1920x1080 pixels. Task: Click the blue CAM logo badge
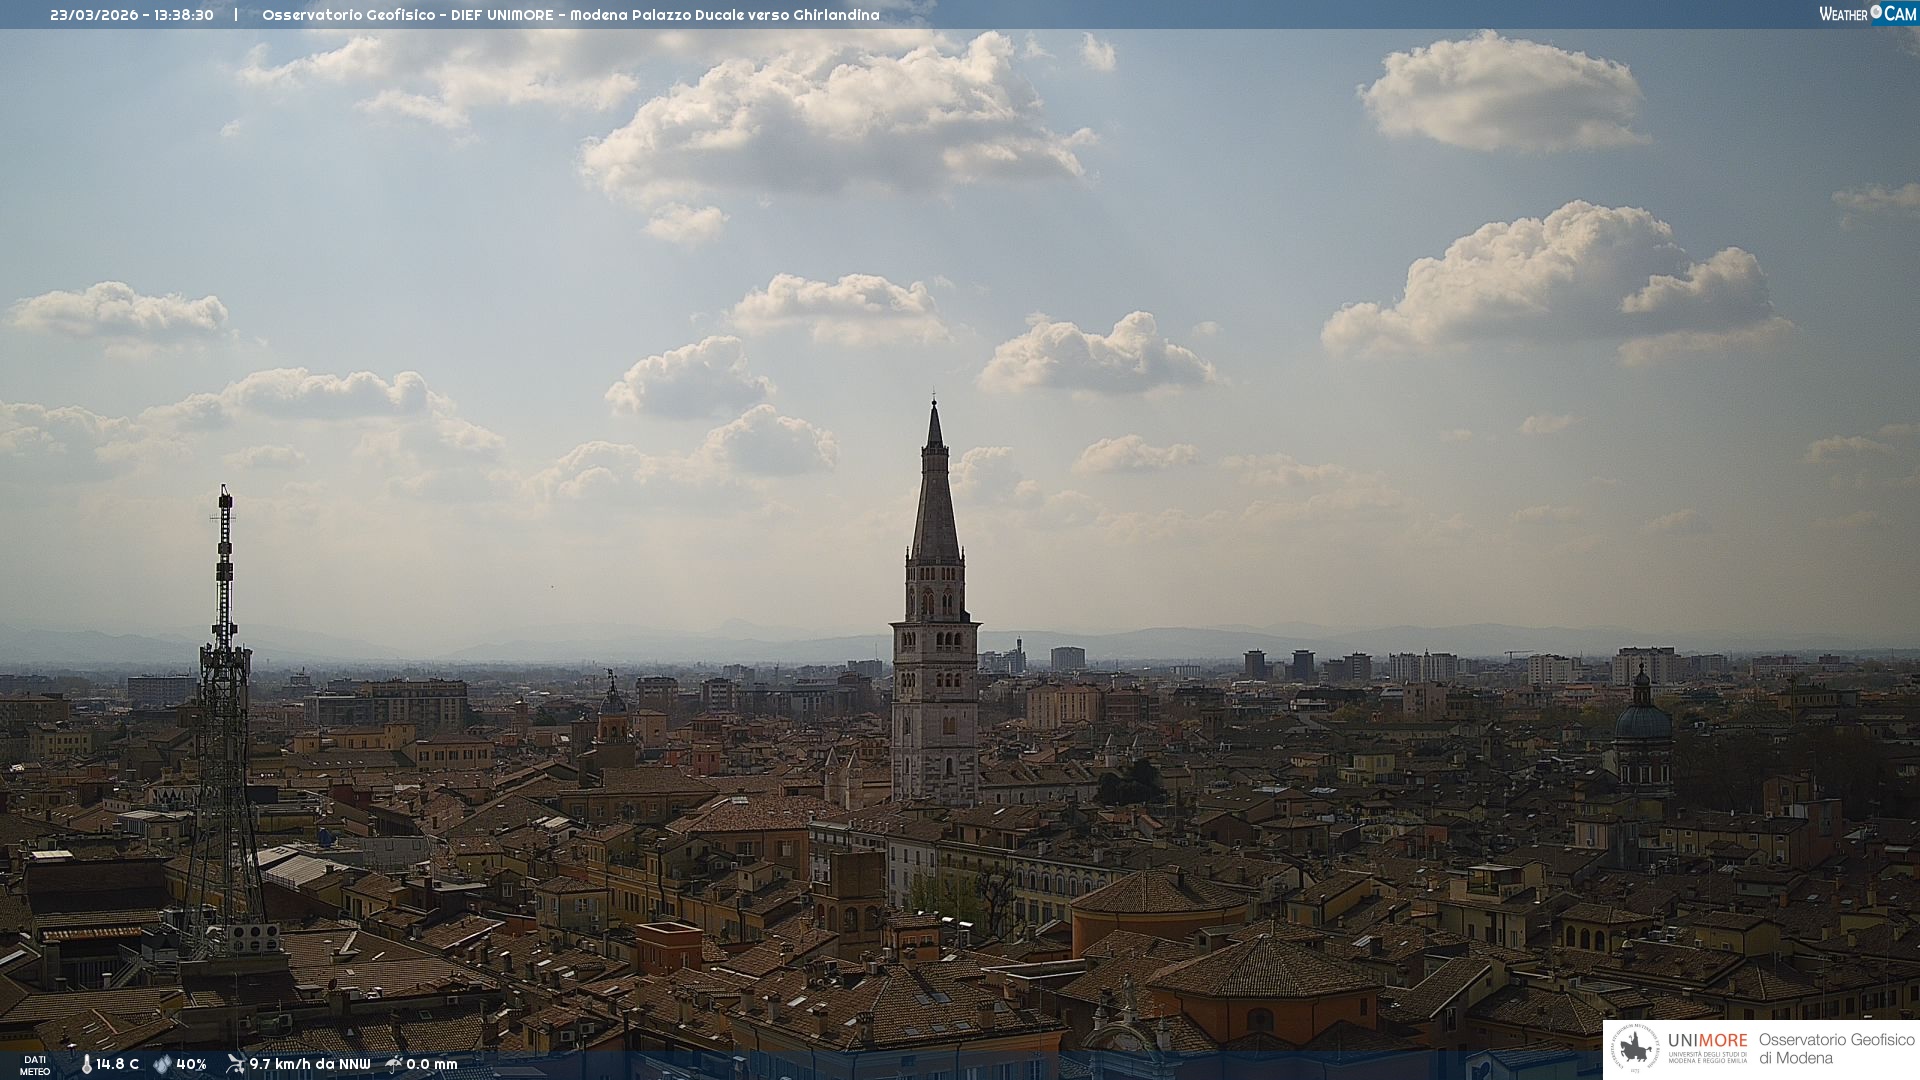coord(1900,14)
